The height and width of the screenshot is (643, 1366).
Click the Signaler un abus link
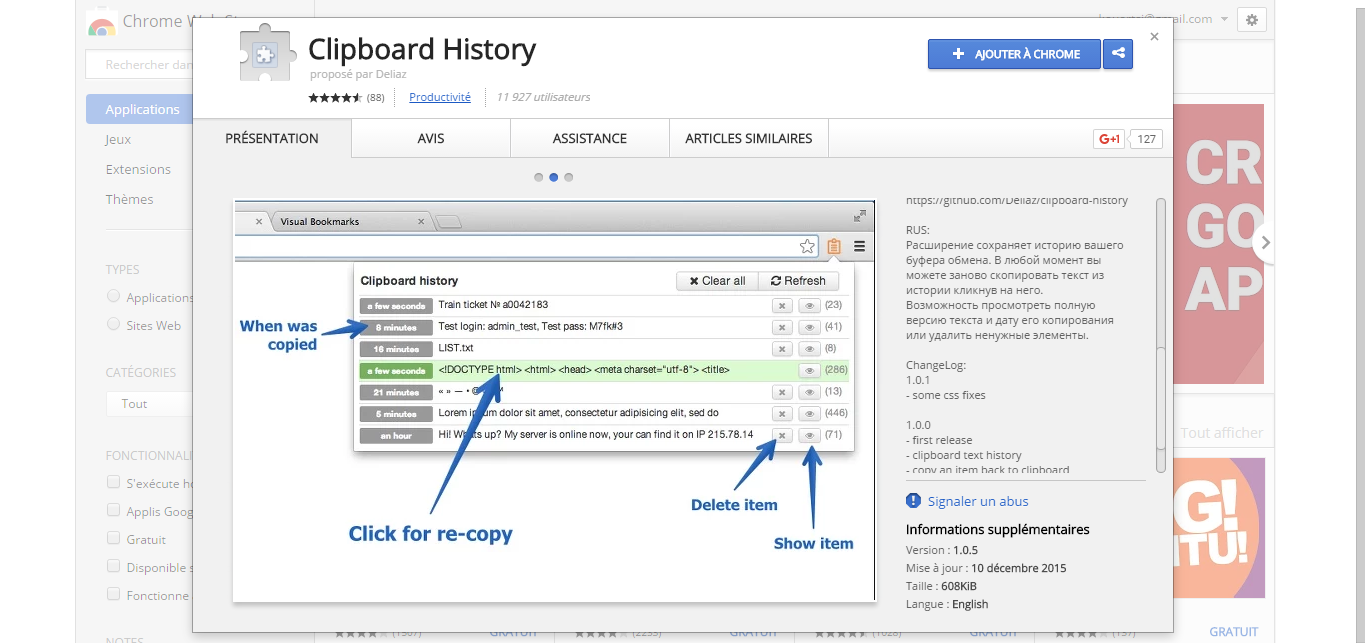(x=978, y=502)
